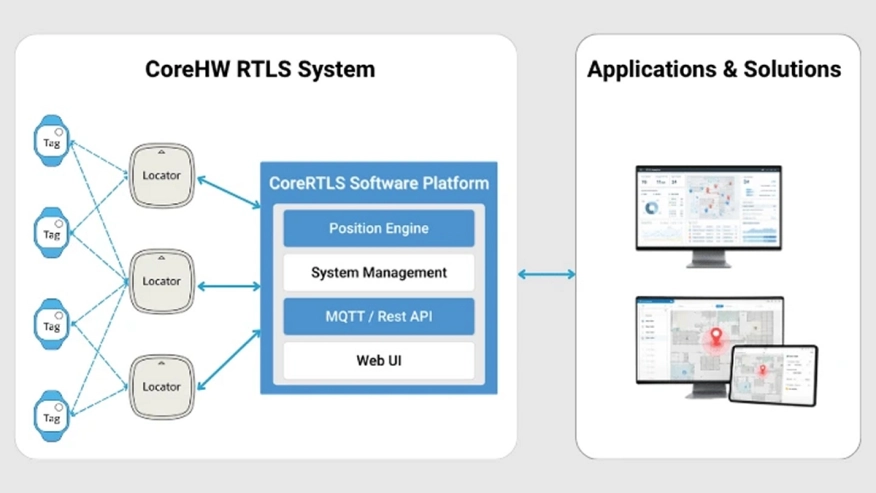Viewport: 876px width, 493px height.
Task: Click the System Management block
Action: pos(378,272)
